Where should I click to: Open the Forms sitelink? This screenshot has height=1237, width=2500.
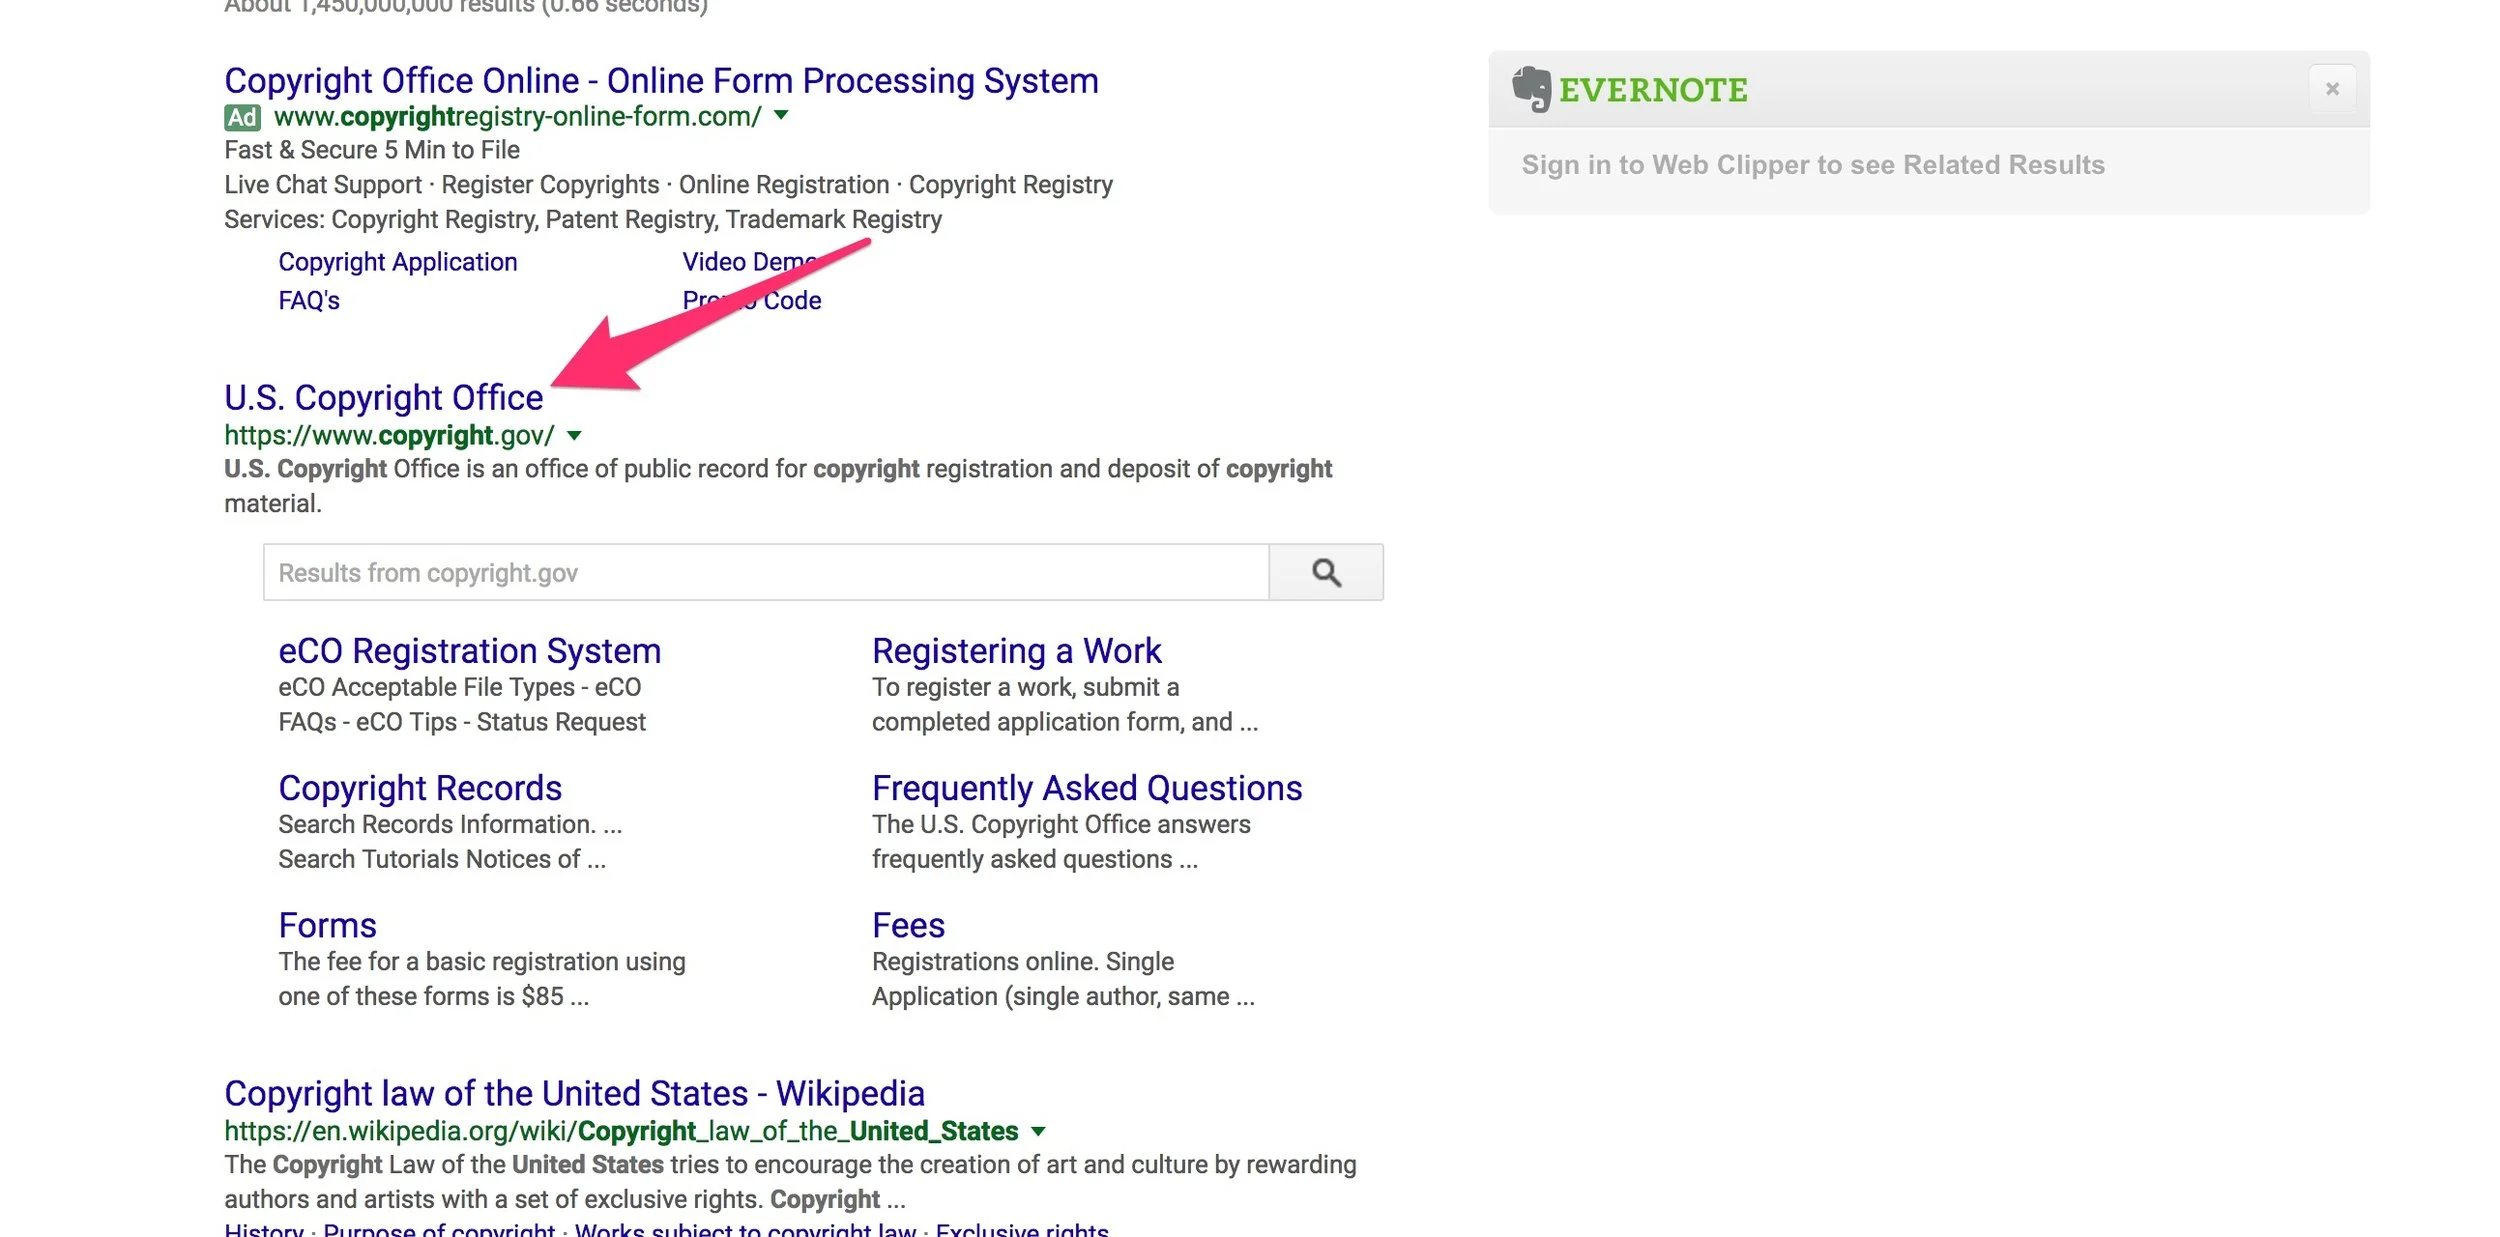pyautogui.click(x=327, y=925)
